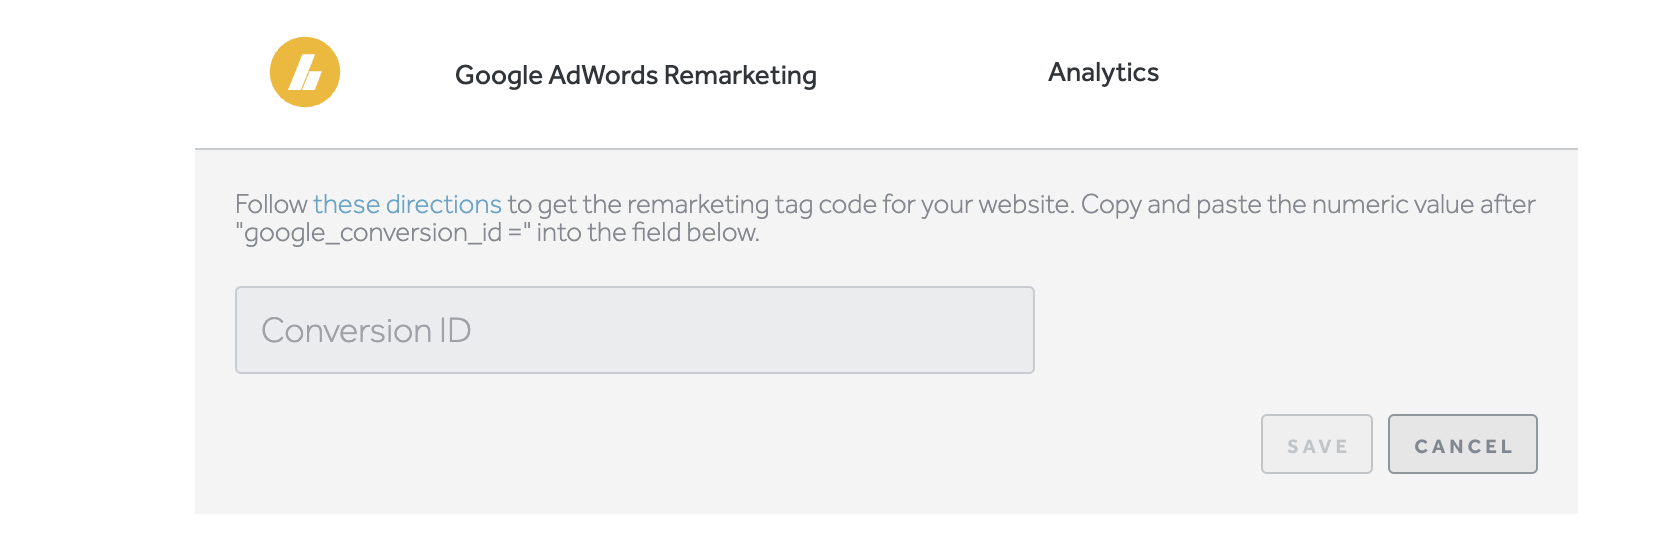Open the "these directions" link

tap(407, 204)
